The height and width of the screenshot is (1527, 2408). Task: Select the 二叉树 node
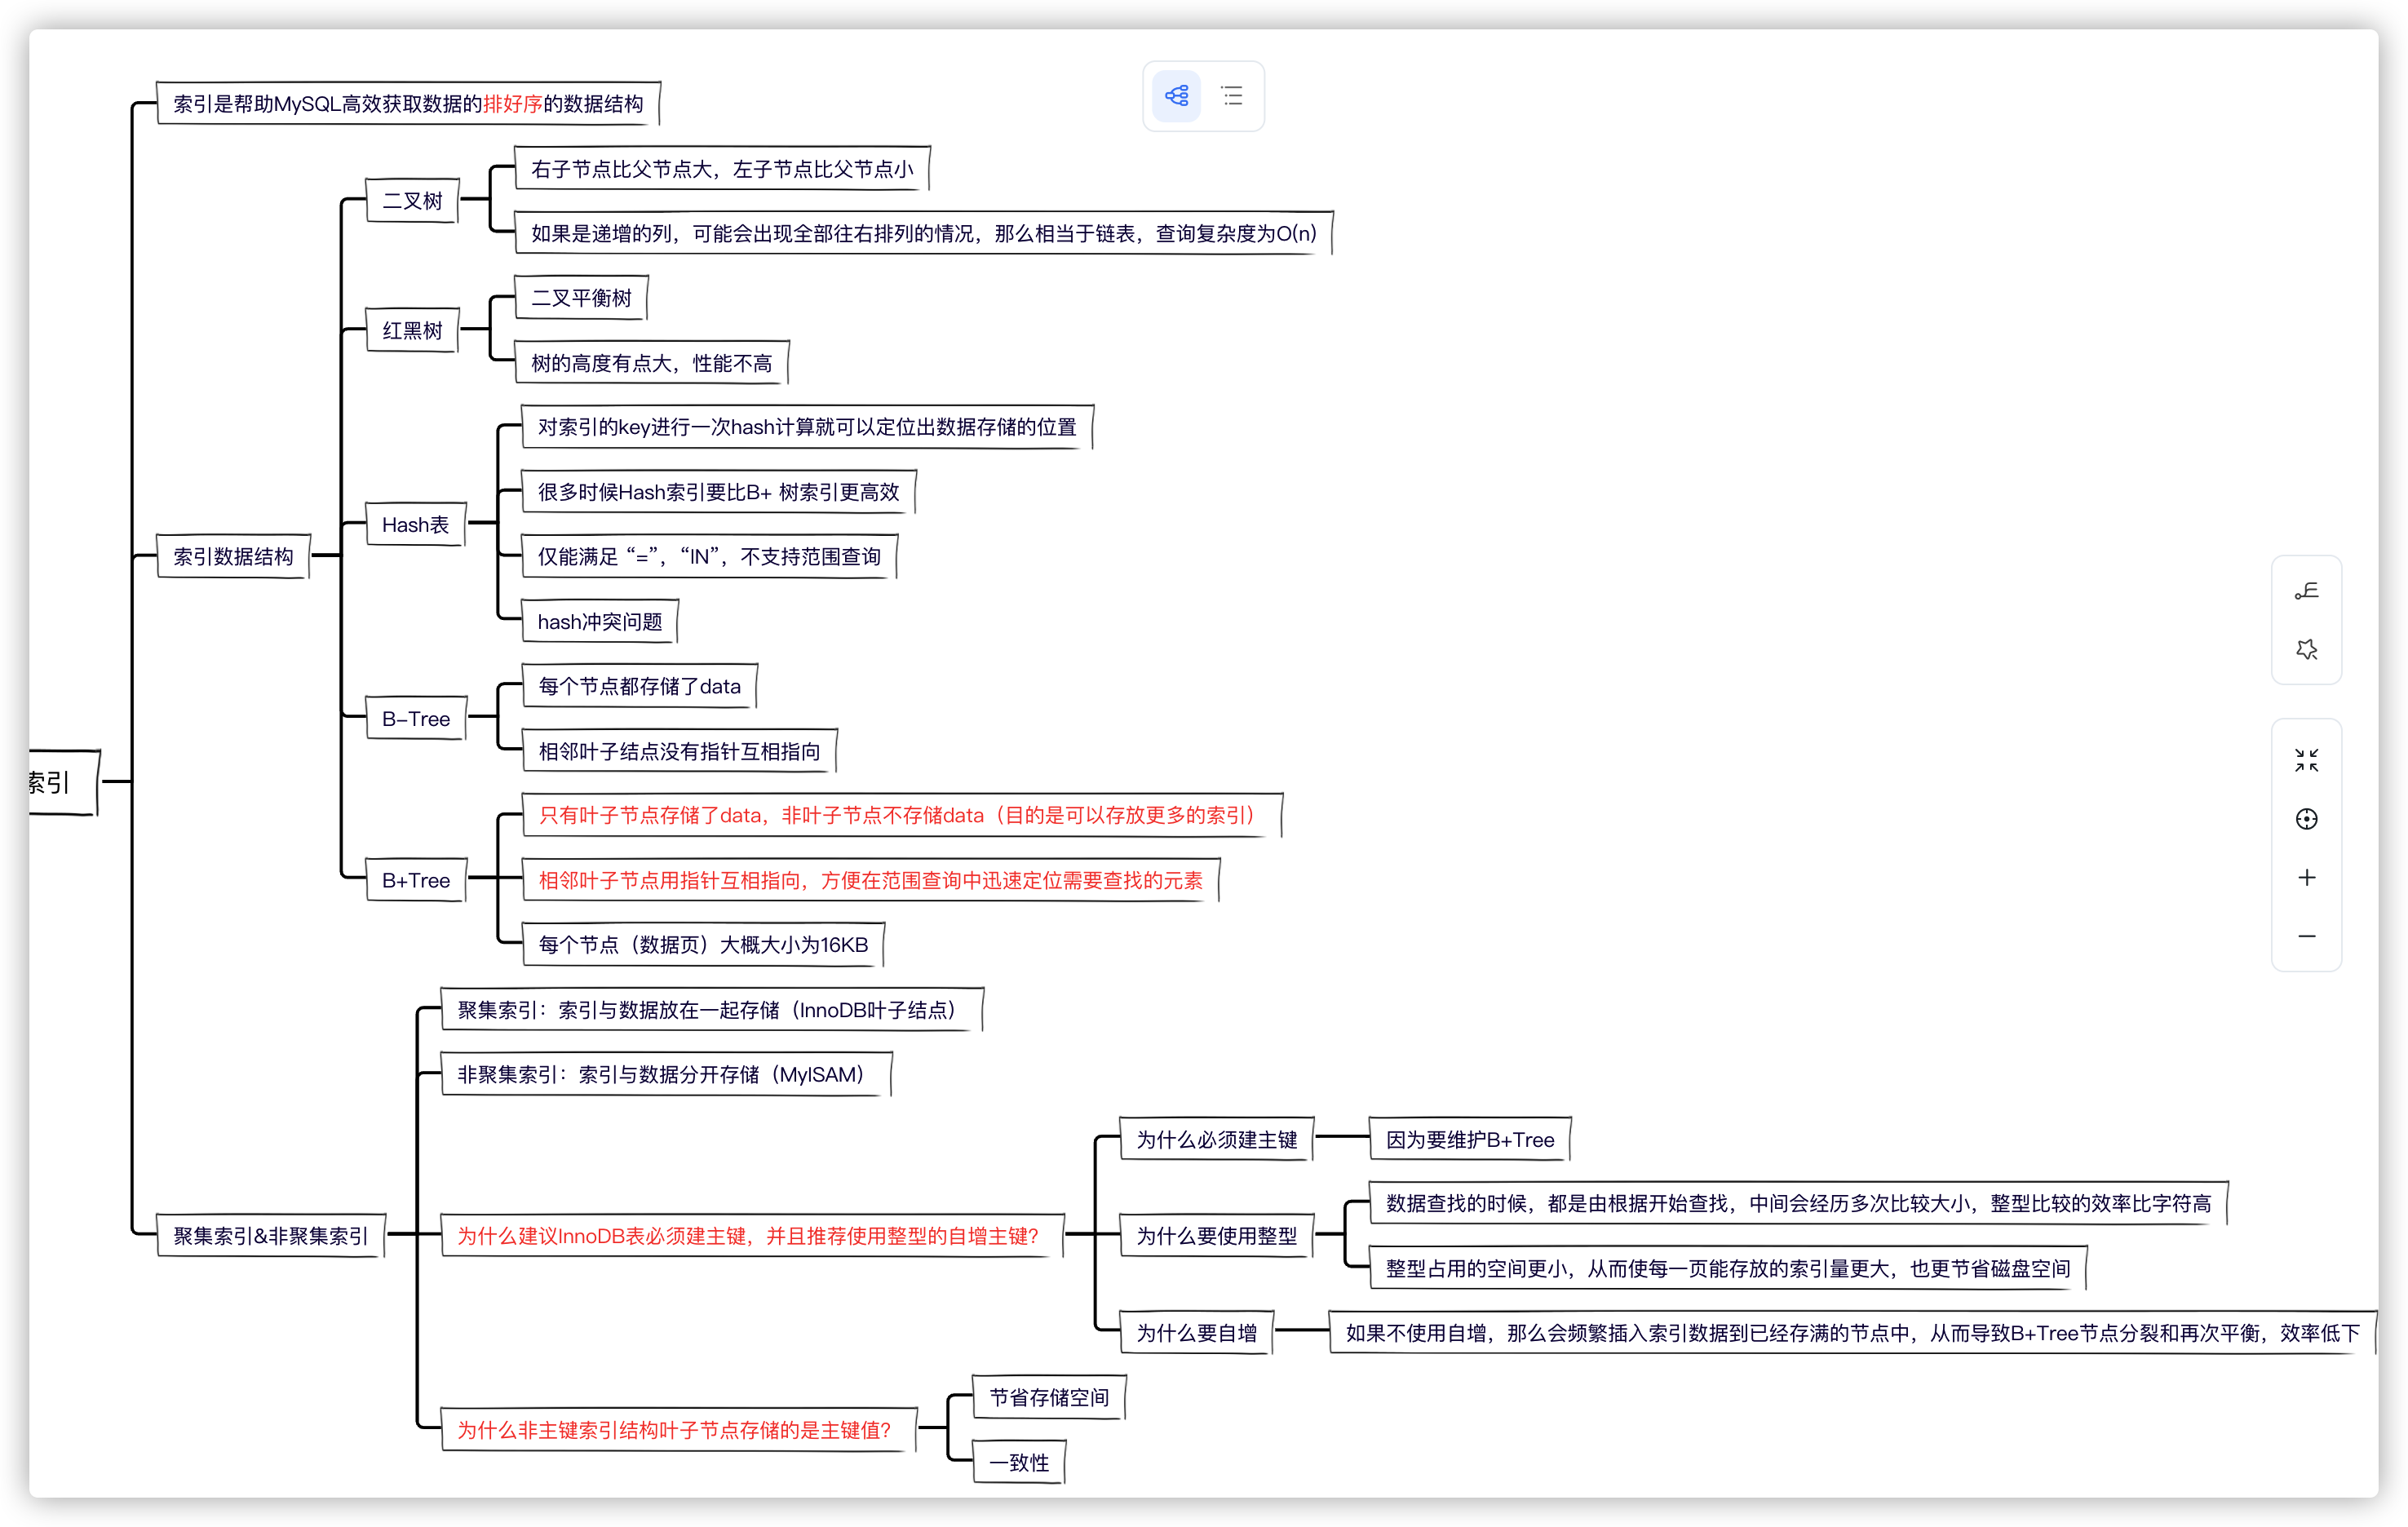(412, 200)
